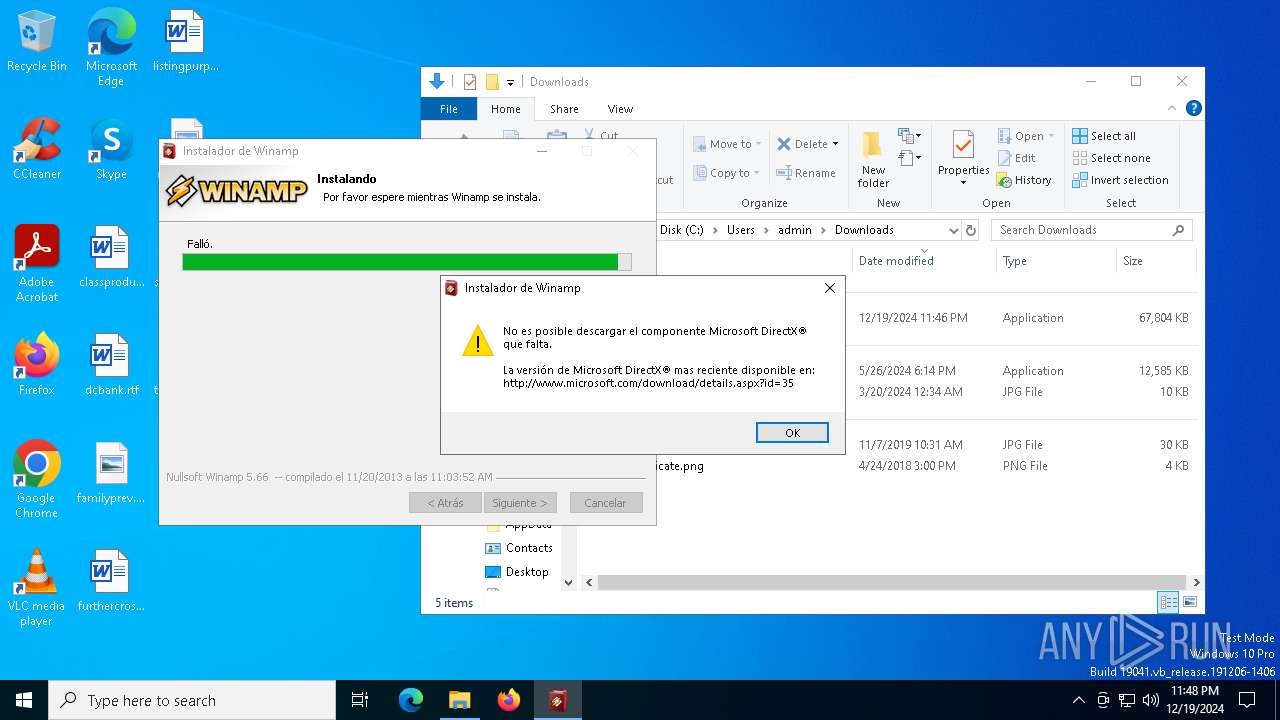The width and height of the screenshot is (1280, 720).
Task: Click the History icon in ribbon
Action: [x=1004, y=180]
